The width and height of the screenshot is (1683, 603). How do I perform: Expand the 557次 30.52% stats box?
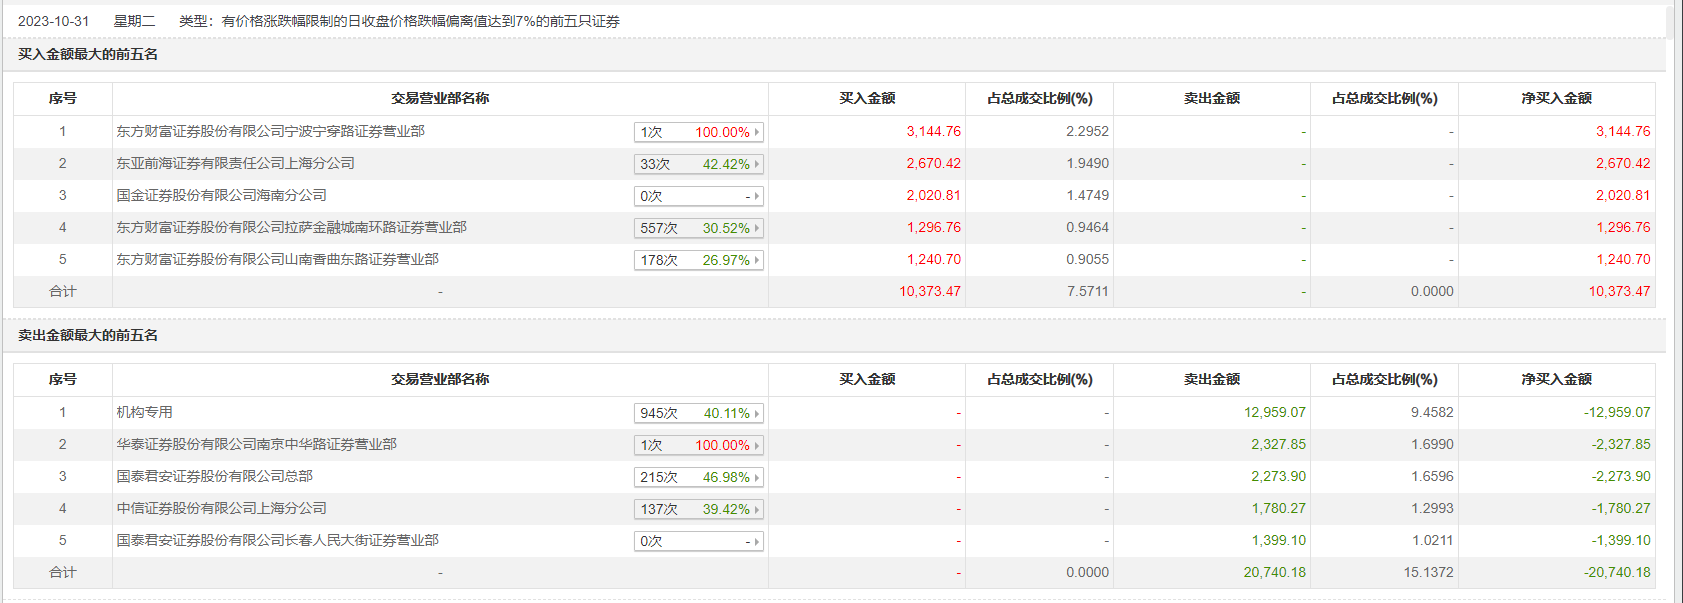[699, 228]
